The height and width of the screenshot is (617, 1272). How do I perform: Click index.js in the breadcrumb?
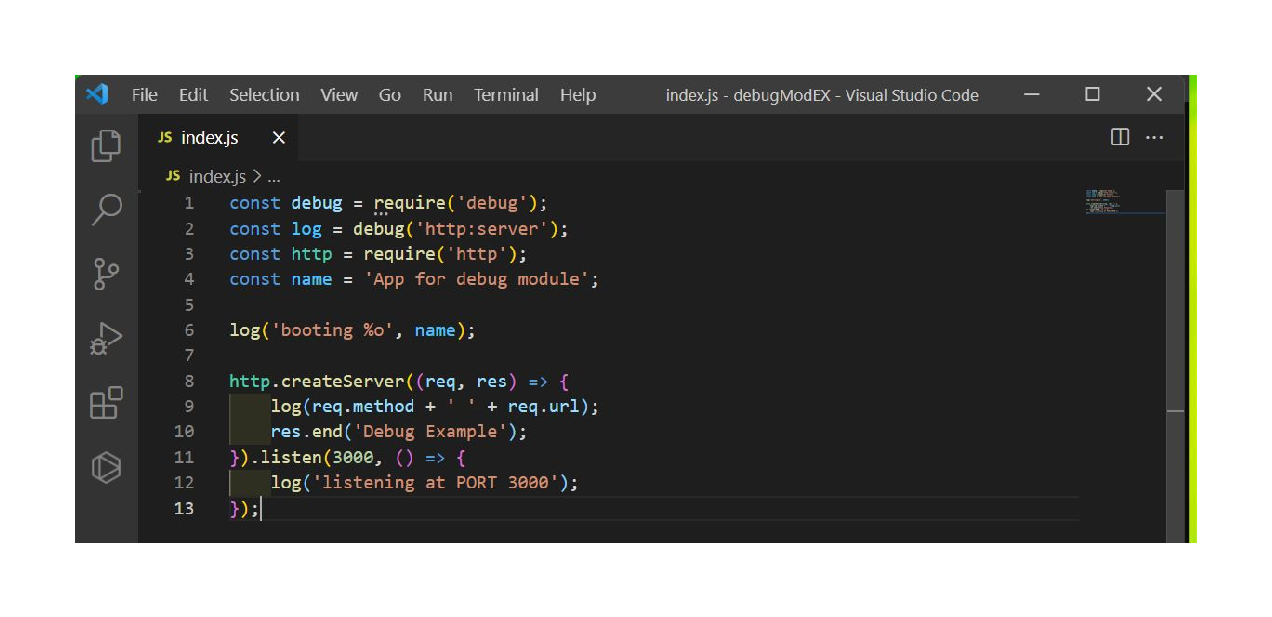pos(217,176)
